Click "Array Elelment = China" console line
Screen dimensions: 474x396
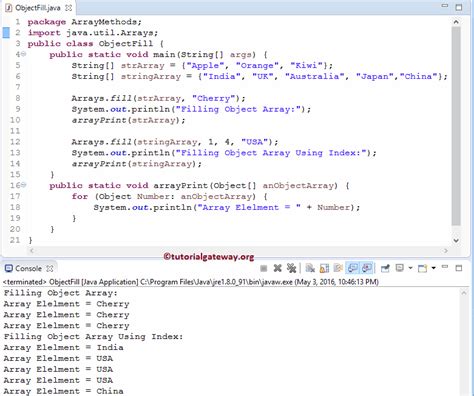(63, 391)
